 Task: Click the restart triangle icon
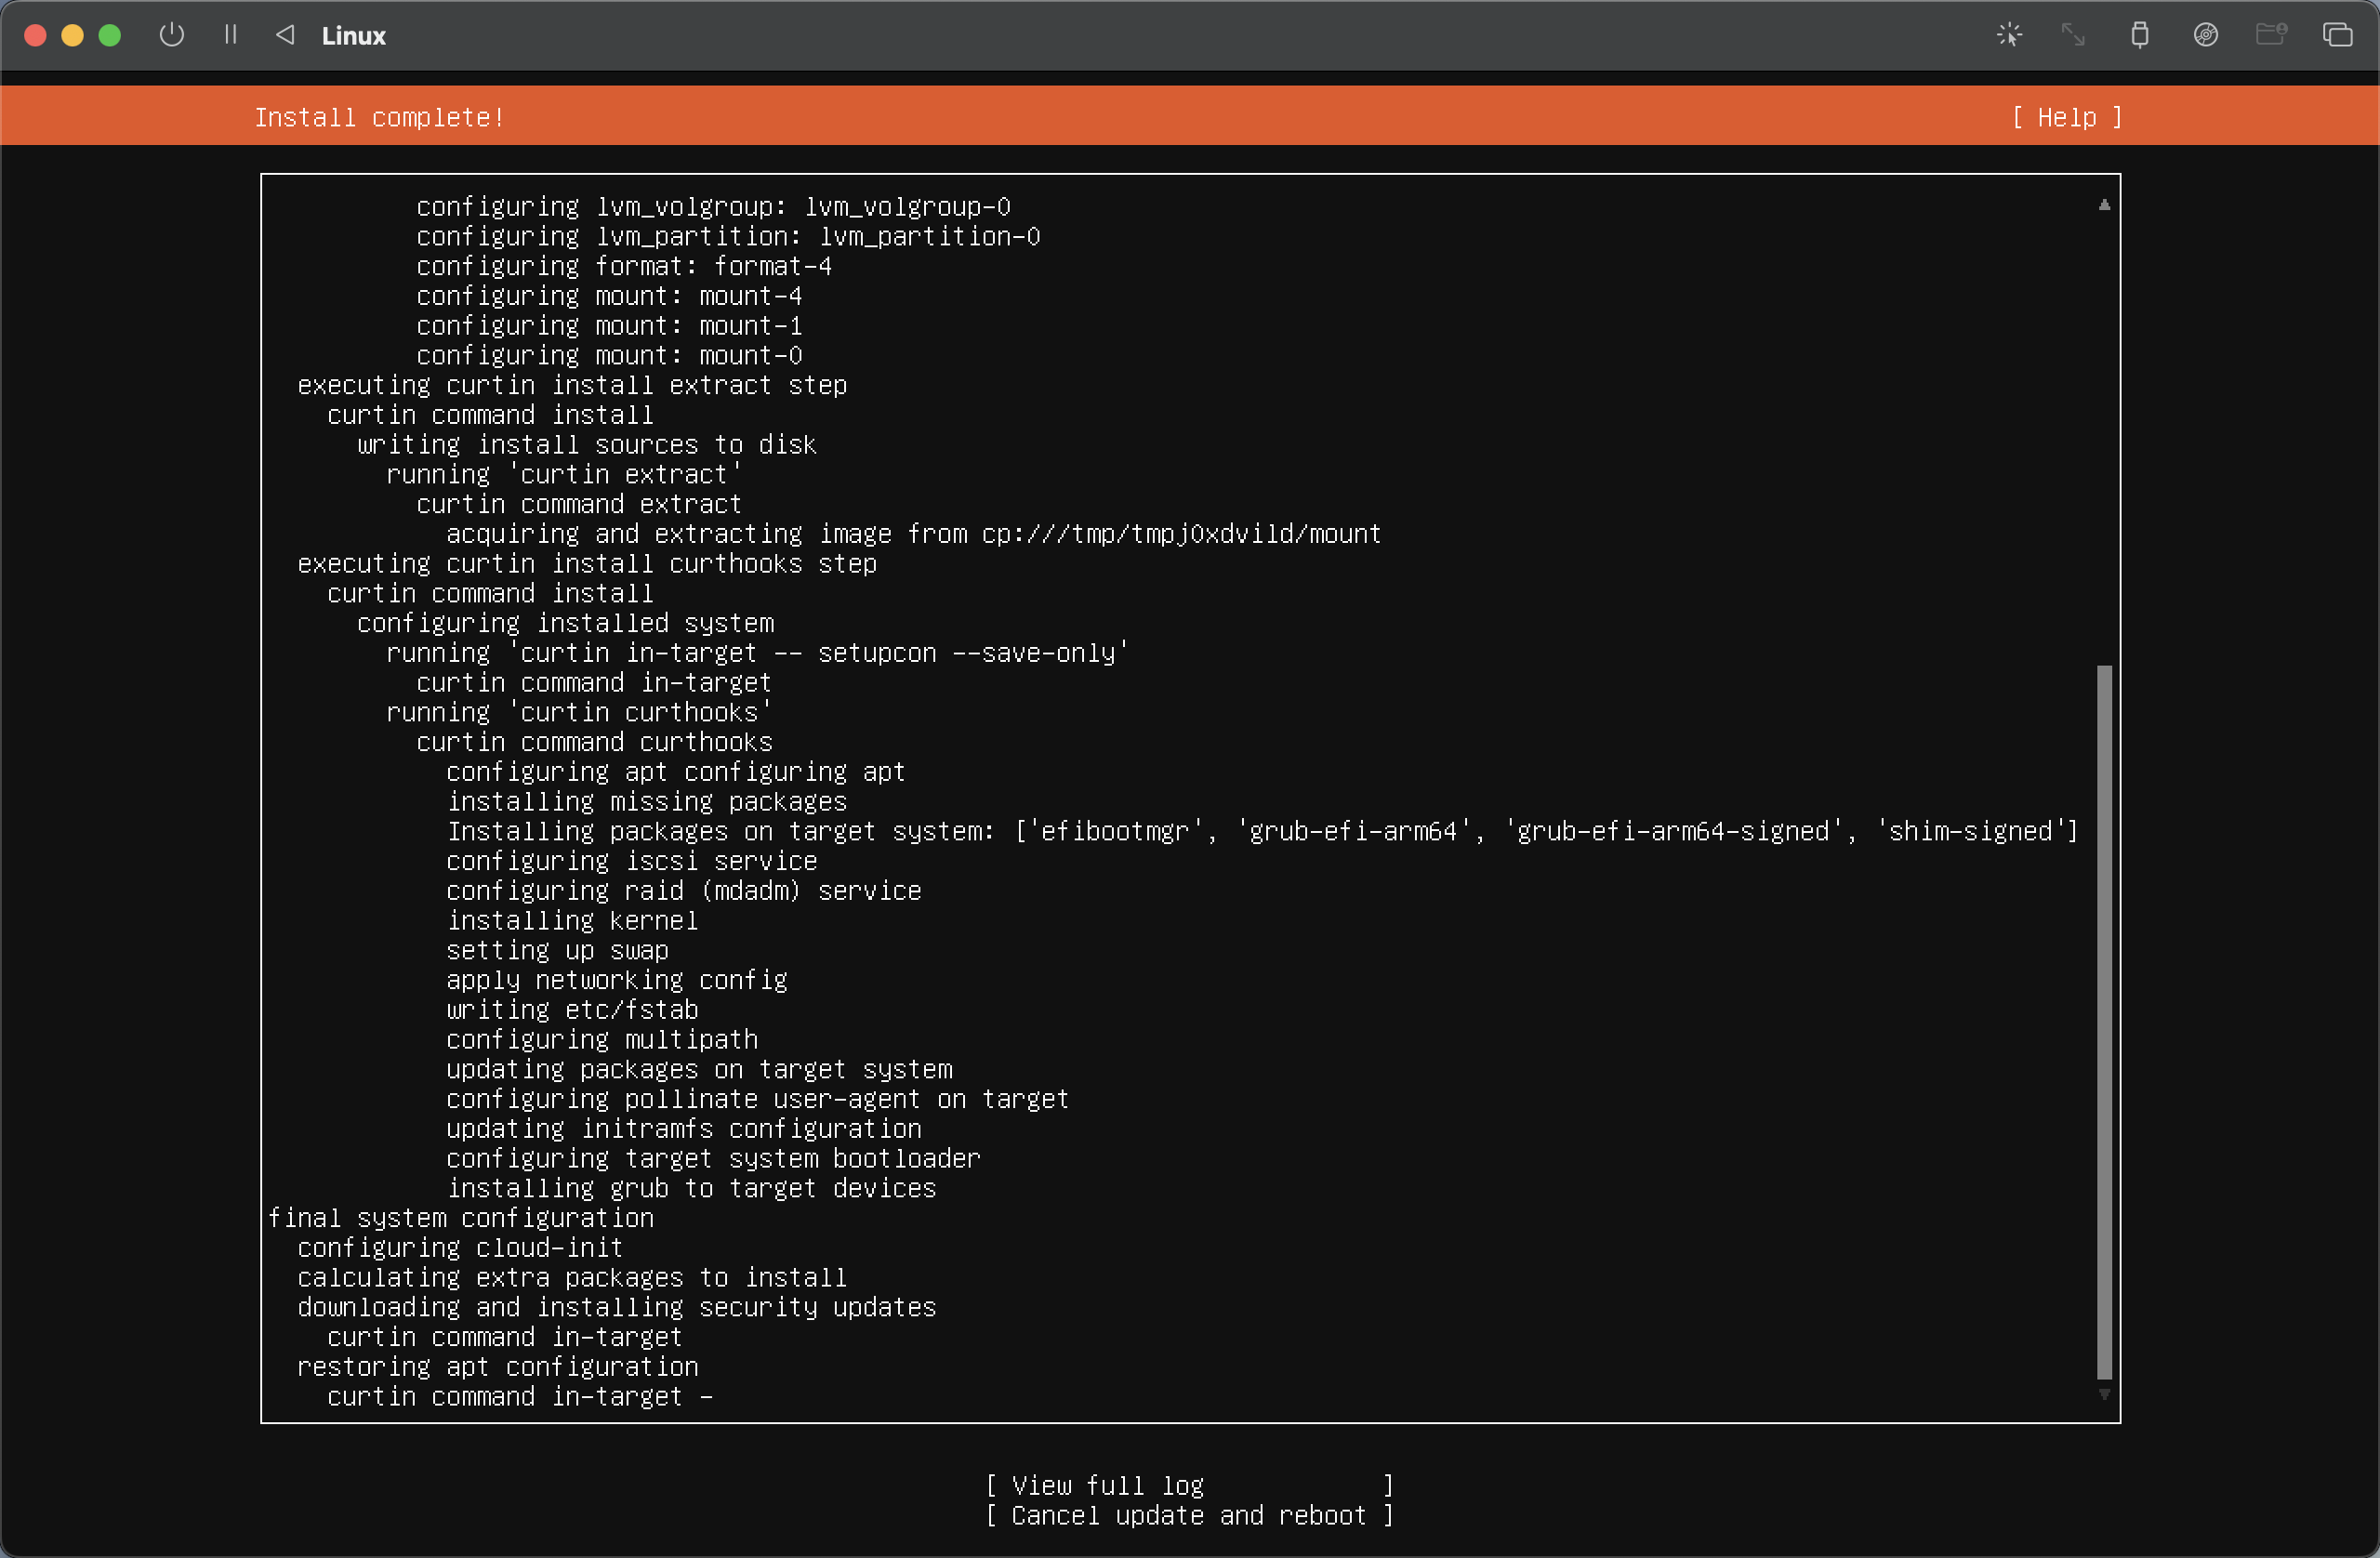pyautogui.click(x=285, y=35)
